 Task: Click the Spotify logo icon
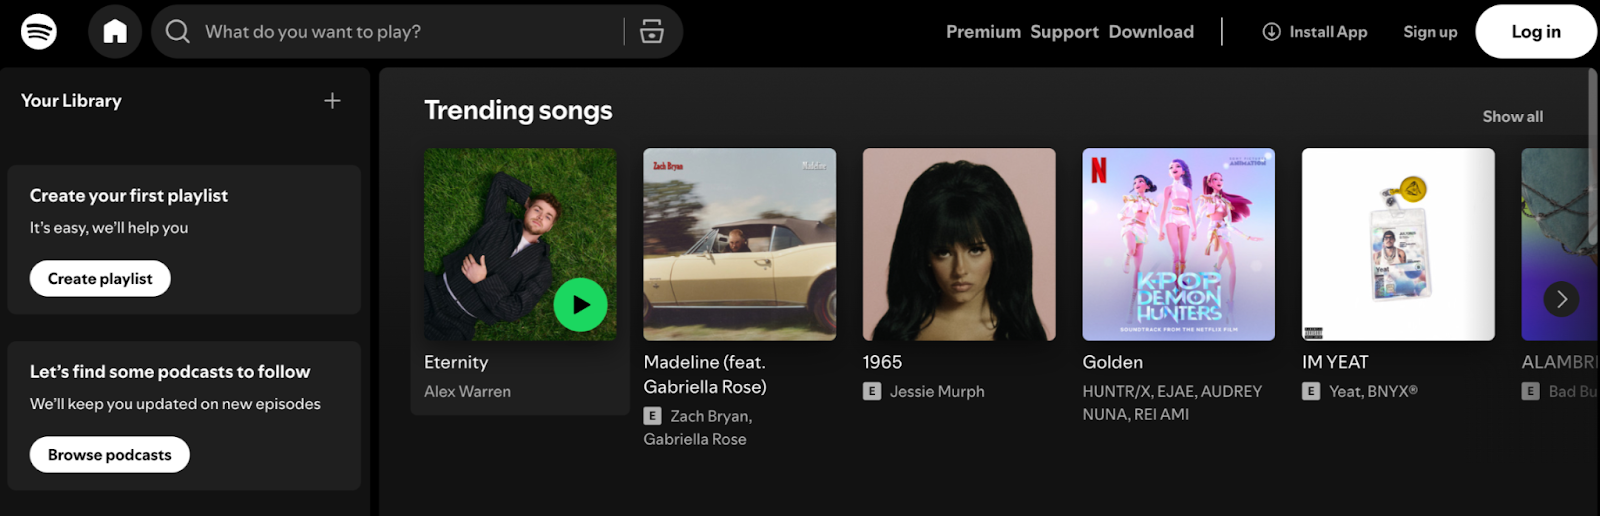(x=39, y=32)
